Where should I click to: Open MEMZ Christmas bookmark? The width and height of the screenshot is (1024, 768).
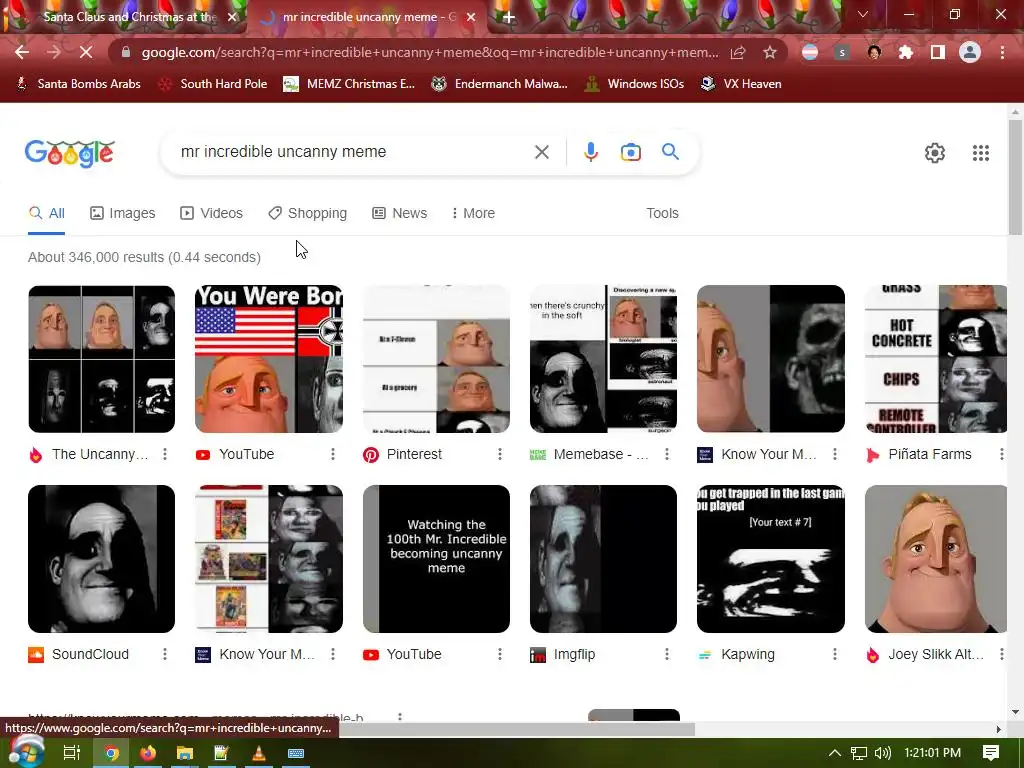point(349,84)
